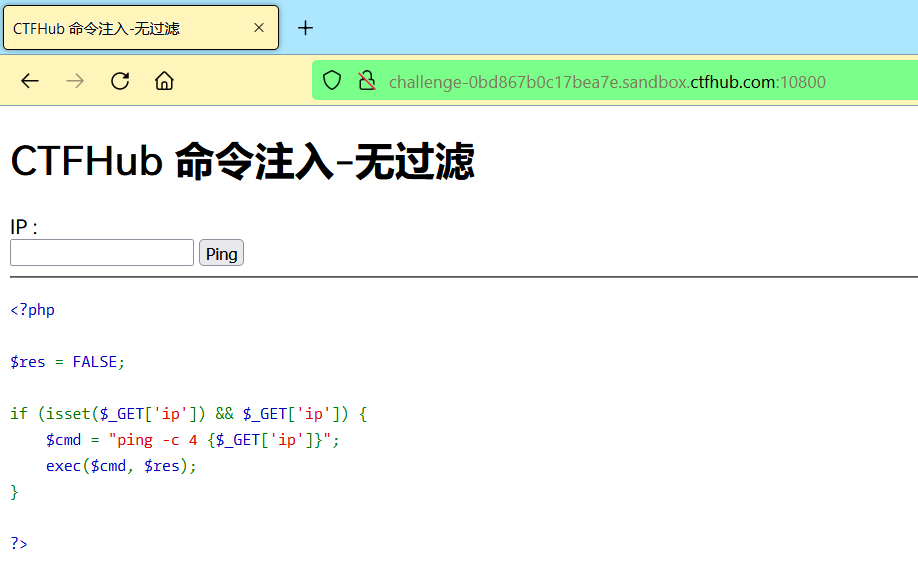The width and height of the screenshot is (918, 571).
Task: Click the '$cmd = "ping -c 4' line
Action: (193, 440)
